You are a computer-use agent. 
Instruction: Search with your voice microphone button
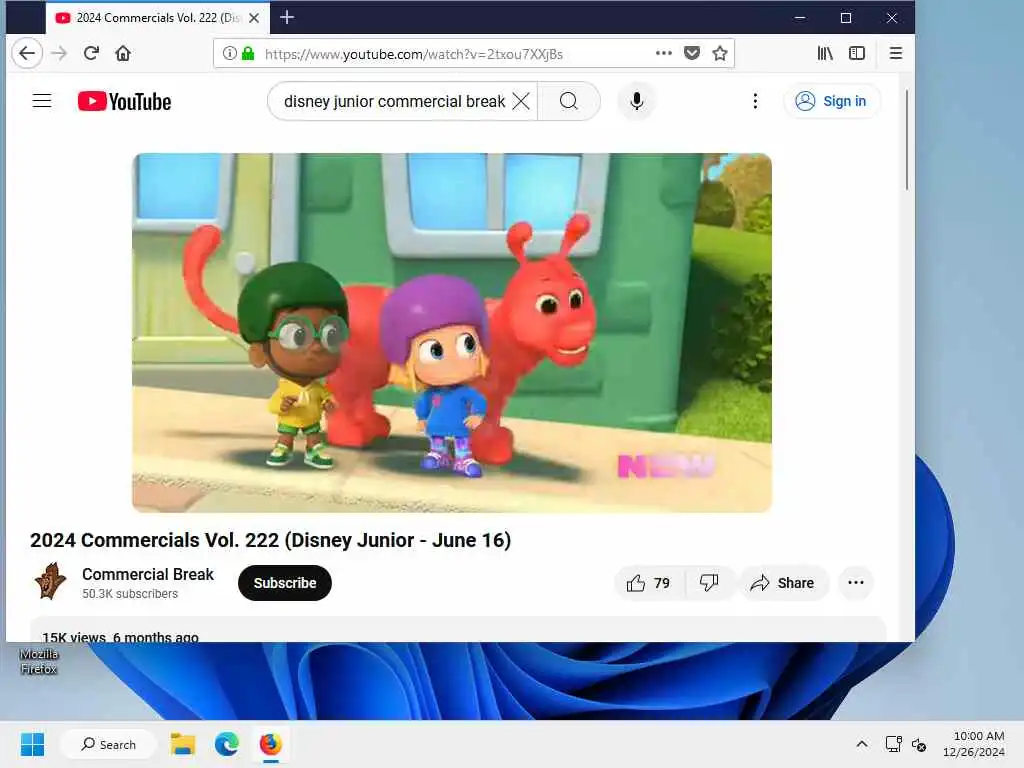tap(637, 101)
